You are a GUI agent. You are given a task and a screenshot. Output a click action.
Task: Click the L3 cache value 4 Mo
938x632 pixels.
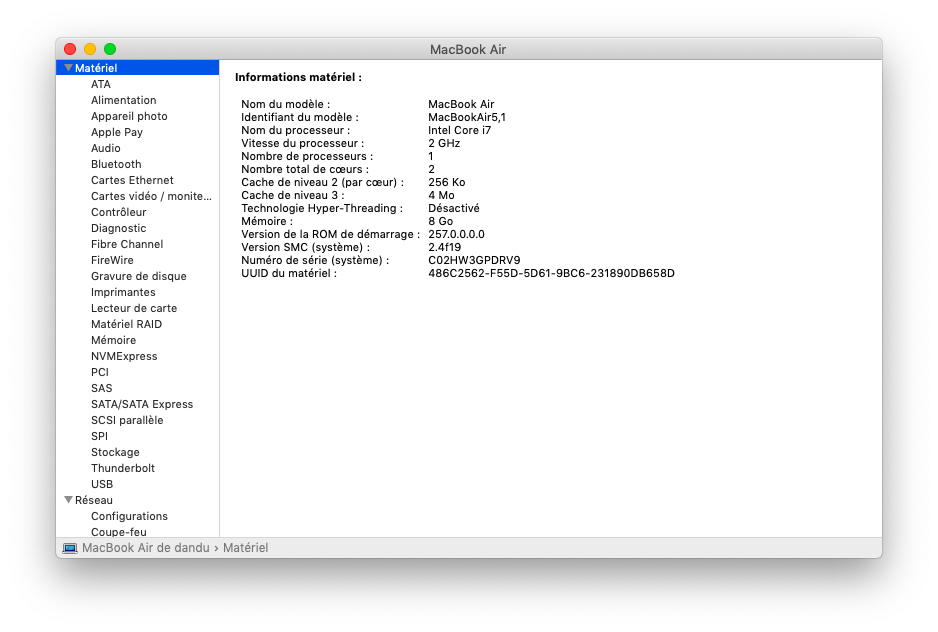(441, 196)
